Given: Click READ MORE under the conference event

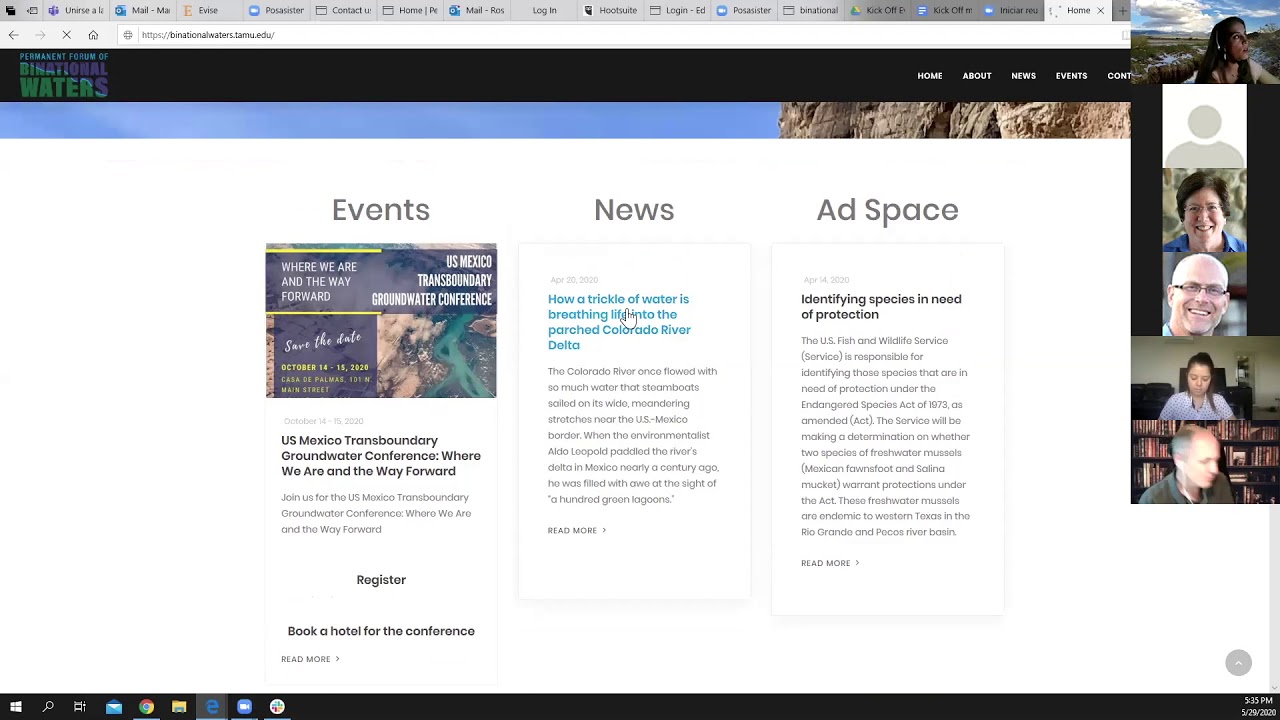Looking at the screenshot, I should [310, 659].
